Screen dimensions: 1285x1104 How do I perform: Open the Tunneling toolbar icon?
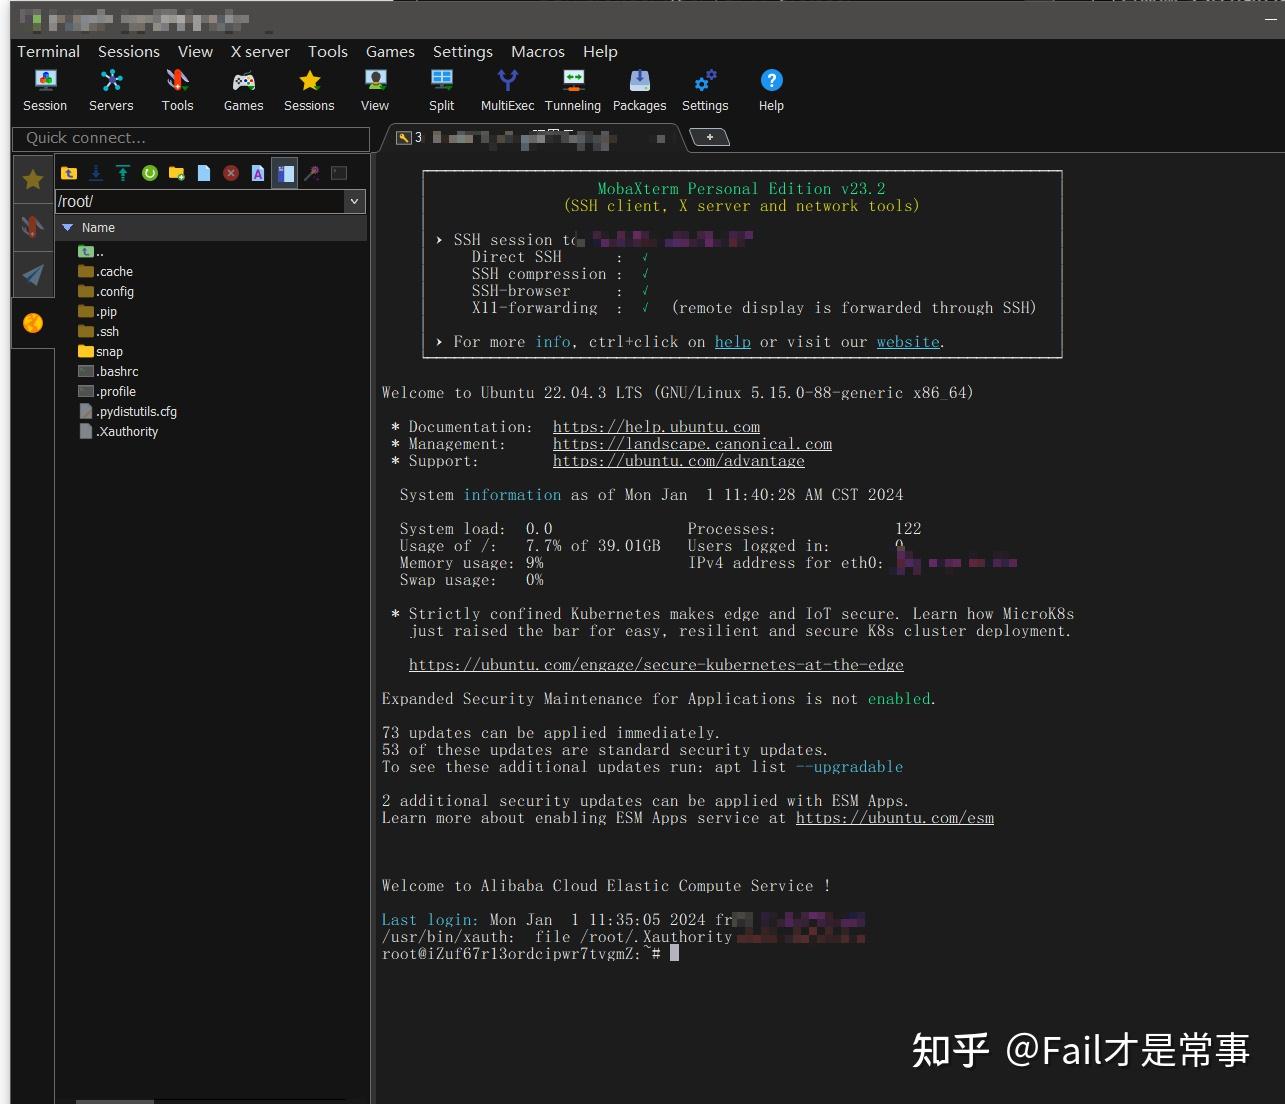[573, 90]
